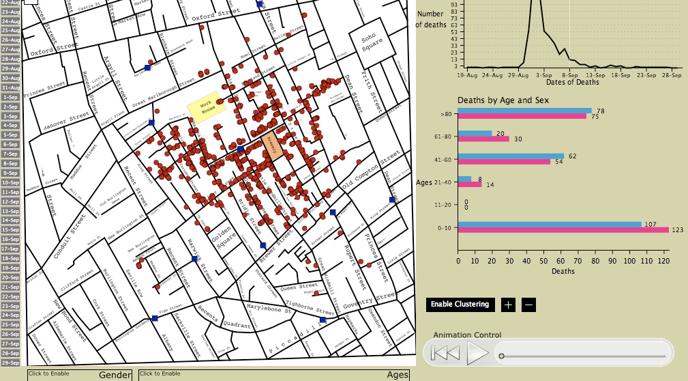This screenshot has width=688, height=381.
Task: Enable the Ages filter panel
Action: pos(274,374)
